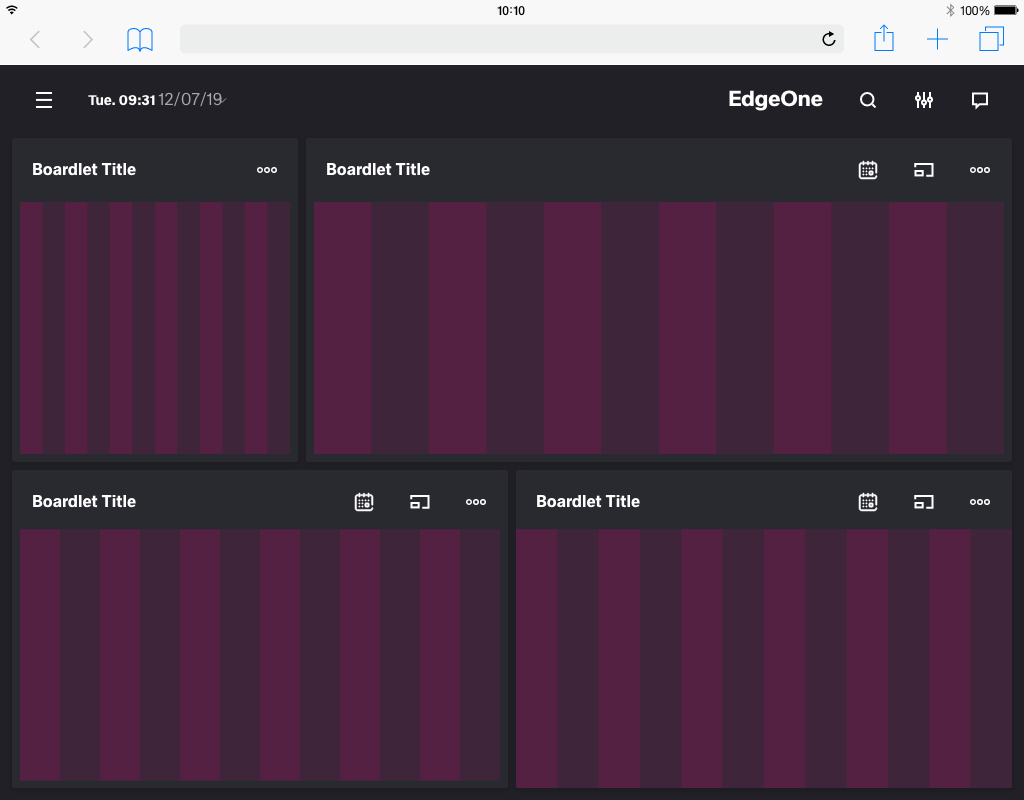Click cast screen icon in bottom-left boardlet
1024x800 pixels.
(x=420, y=502)
